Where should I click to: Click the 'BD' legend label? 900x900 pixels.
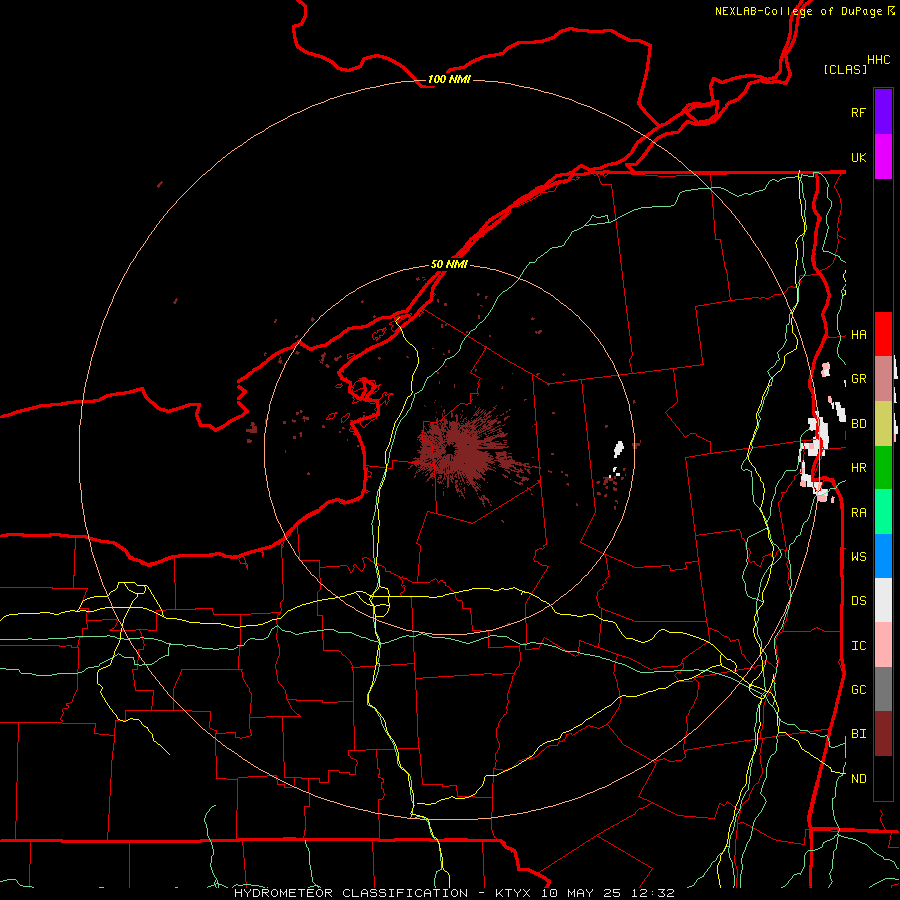point(858,424)
